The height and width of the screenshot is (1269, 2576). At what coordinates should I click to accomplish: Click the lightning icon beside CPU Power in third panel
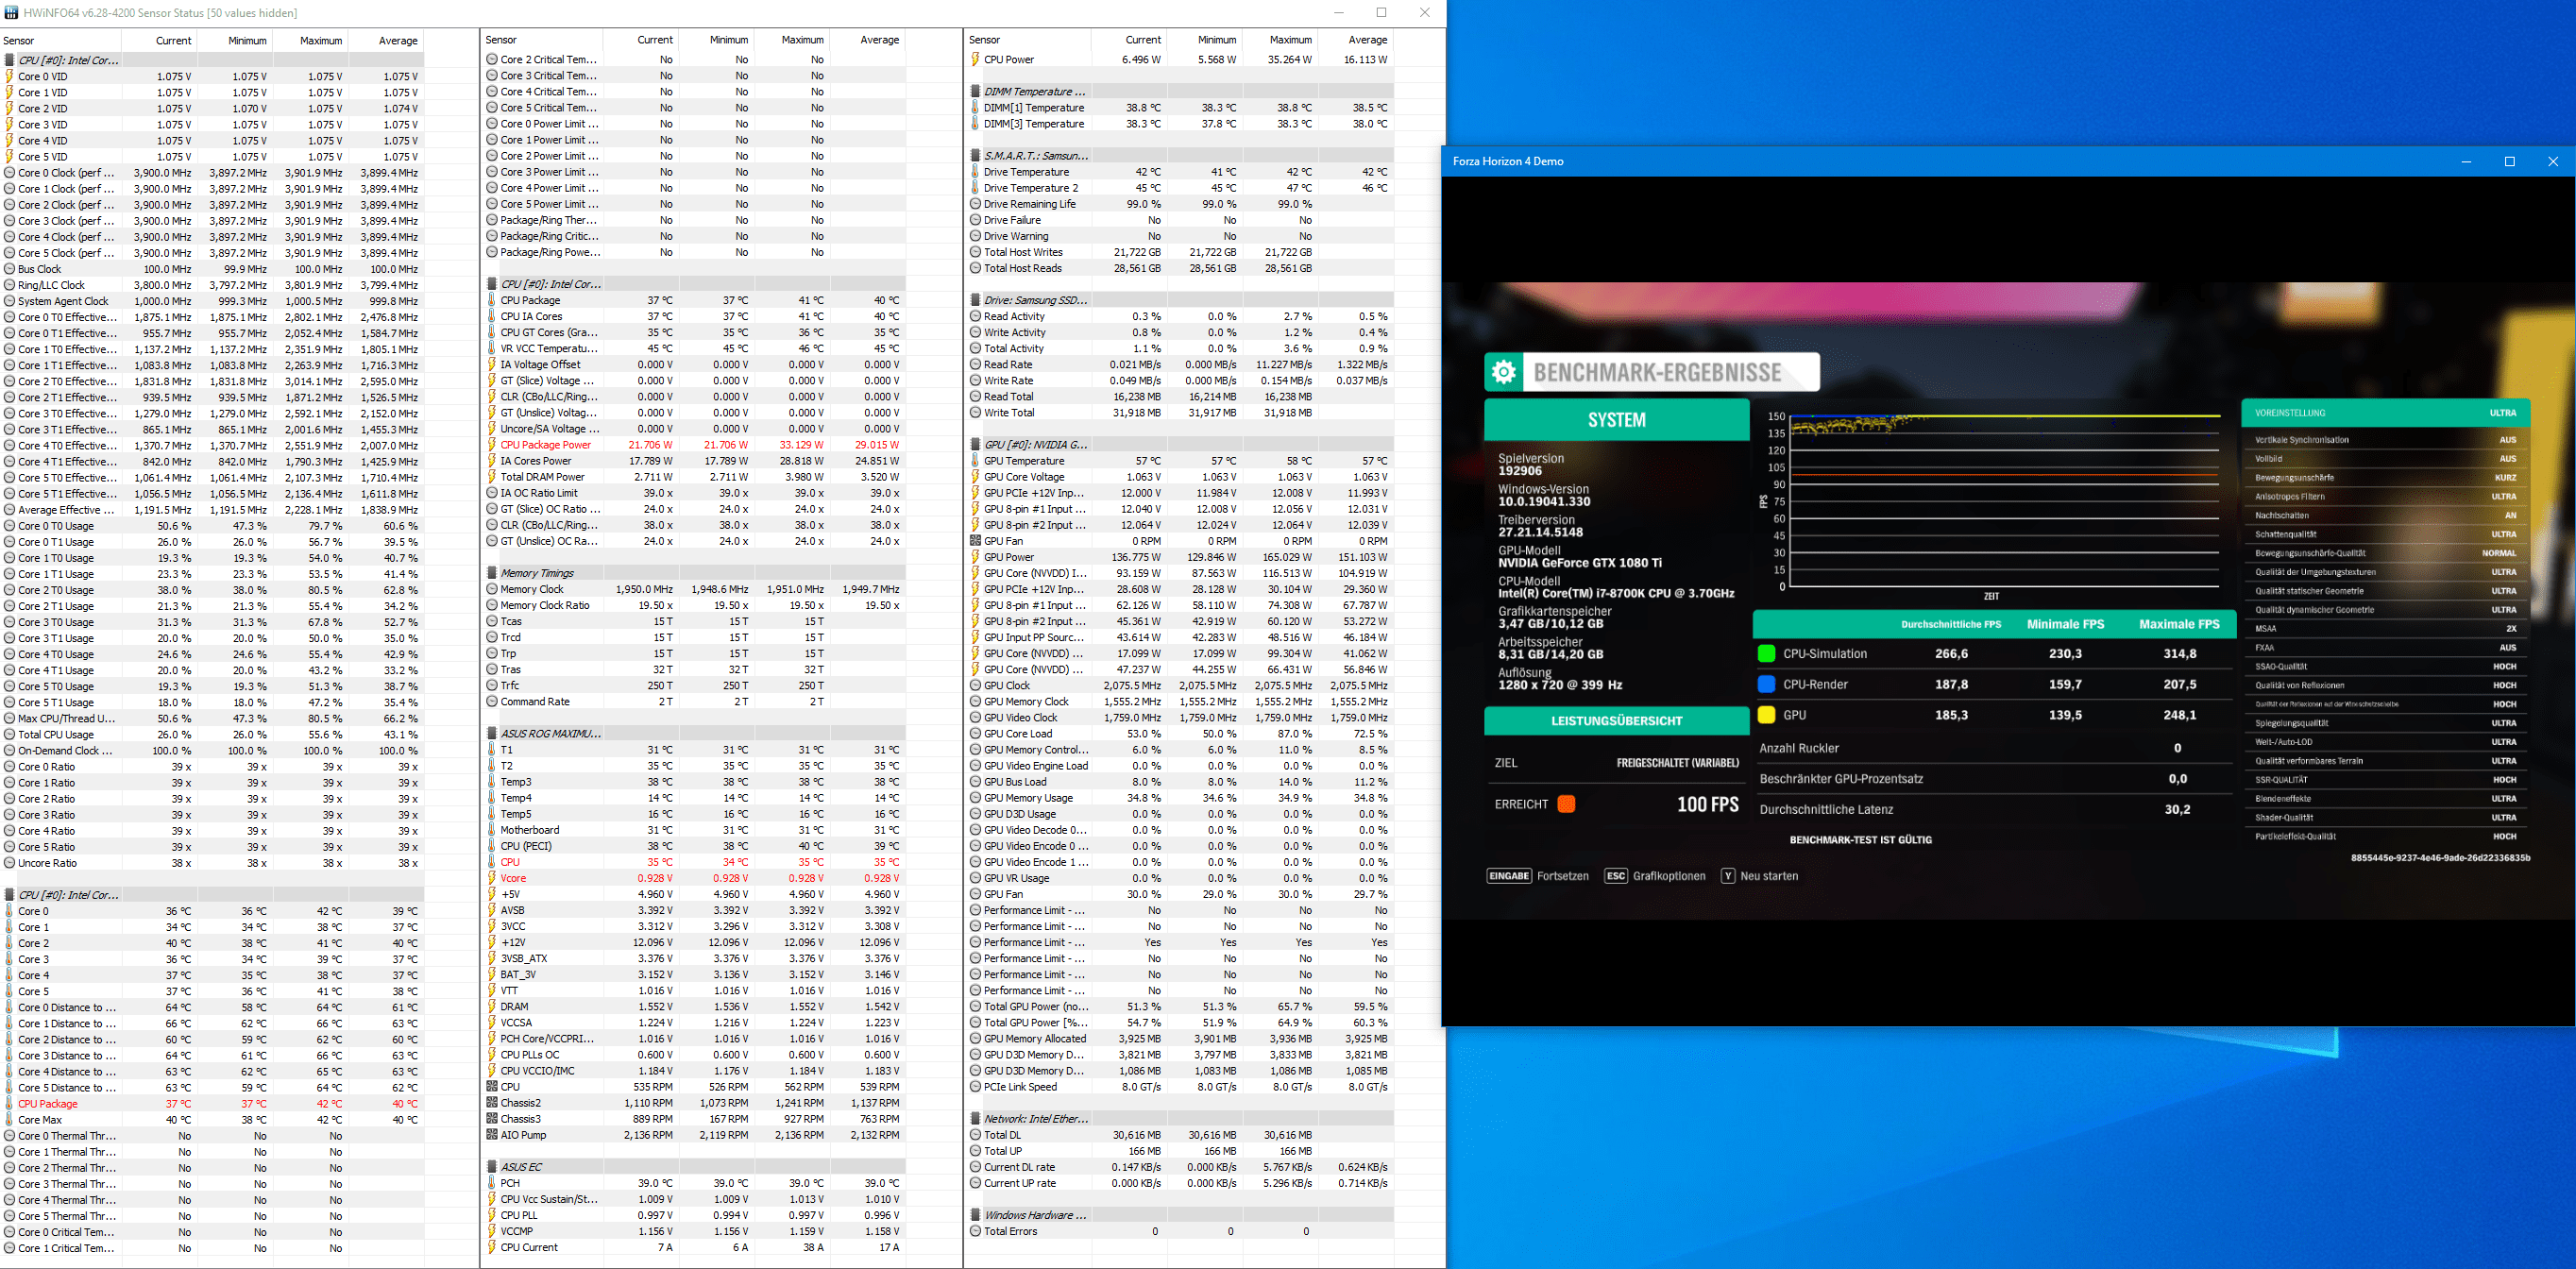pos(975,59)
